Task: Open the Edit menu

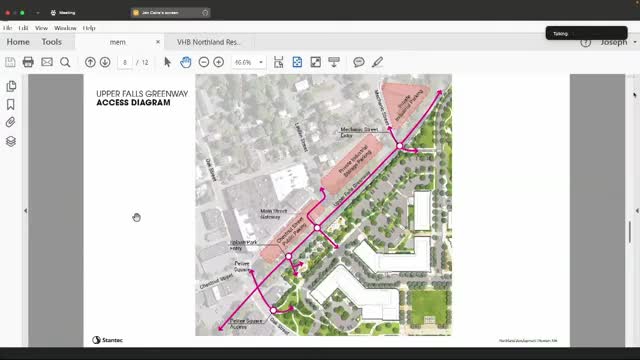Action: tap(23, 28)
